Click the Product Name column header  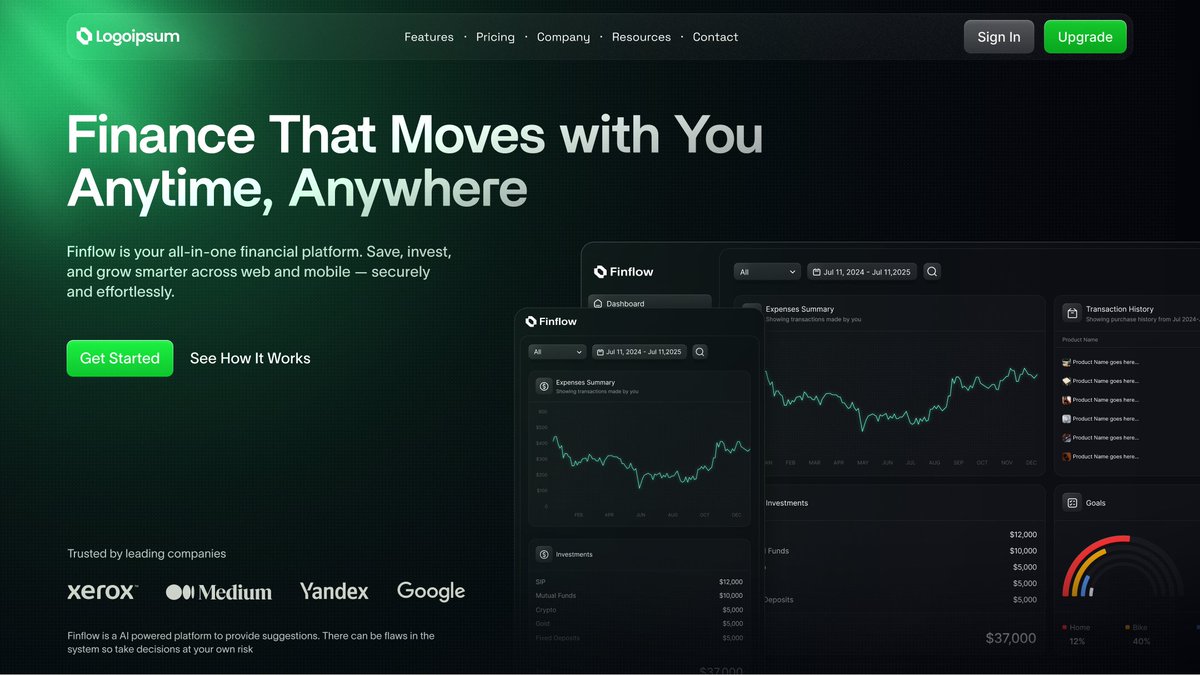[1080, 340]
